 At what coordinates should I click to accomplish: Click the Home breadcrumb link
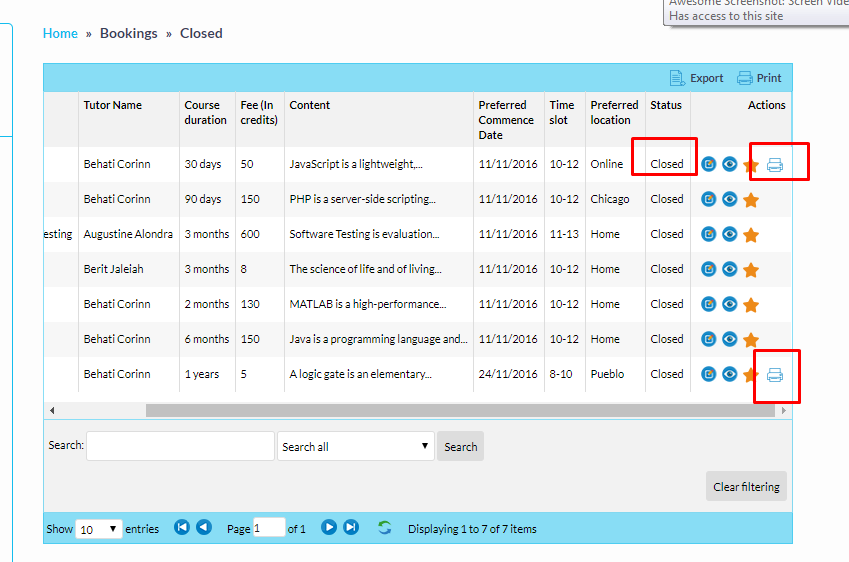[x=60, y=33]
